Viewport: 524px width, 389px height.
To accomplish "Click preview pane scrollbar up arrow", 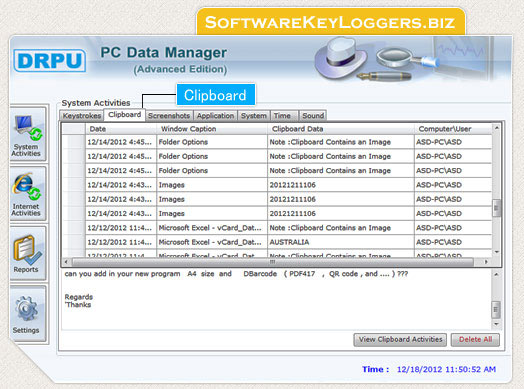I will click(x=496, y=275).
